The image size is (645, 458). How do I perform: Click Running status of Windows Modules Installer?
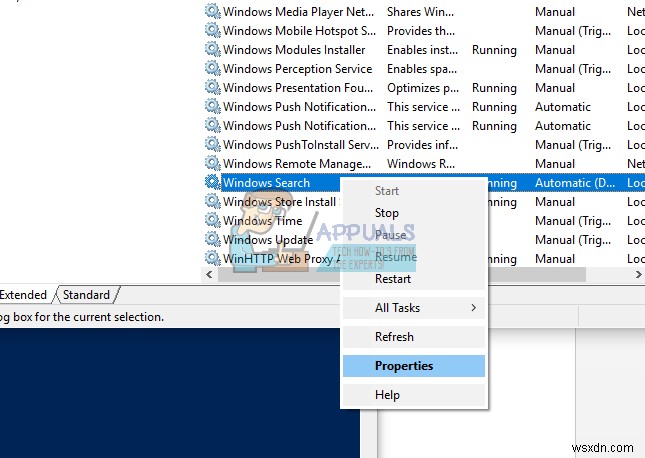(494, 50)
